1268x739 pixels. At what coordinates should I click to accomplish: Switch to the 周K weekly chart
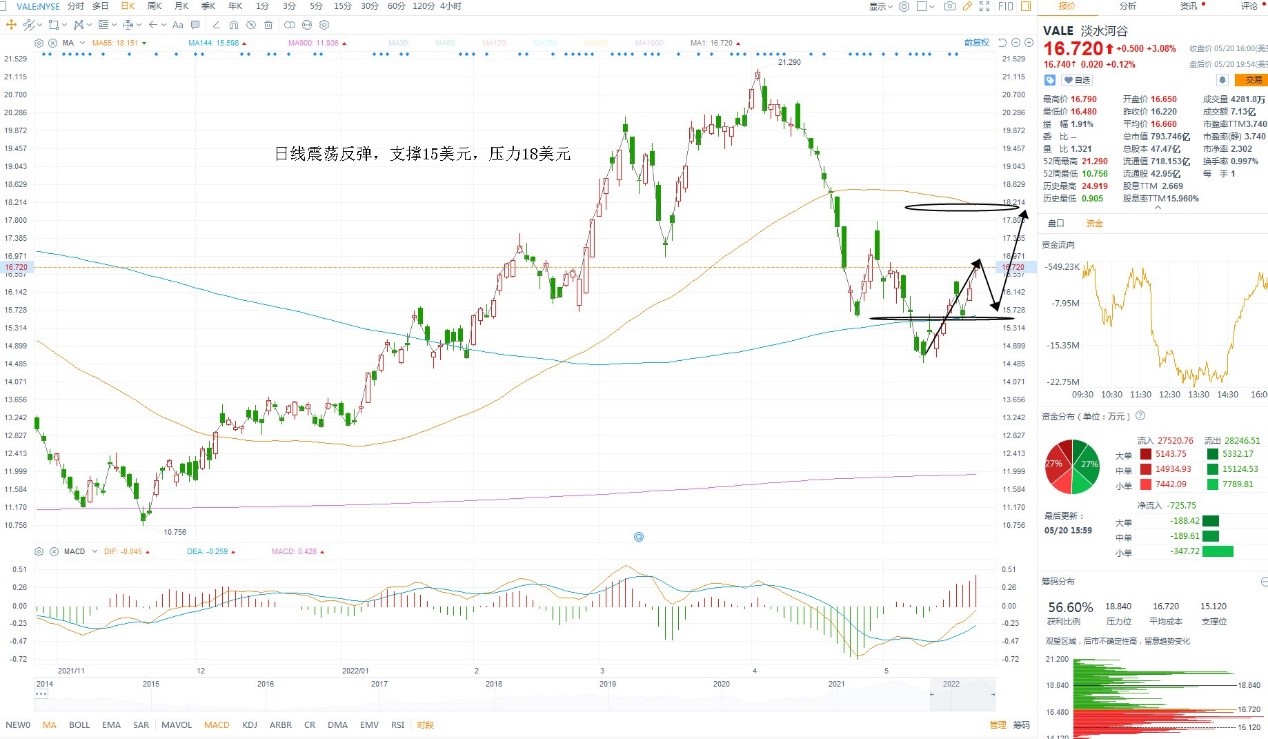pos(154,6)
